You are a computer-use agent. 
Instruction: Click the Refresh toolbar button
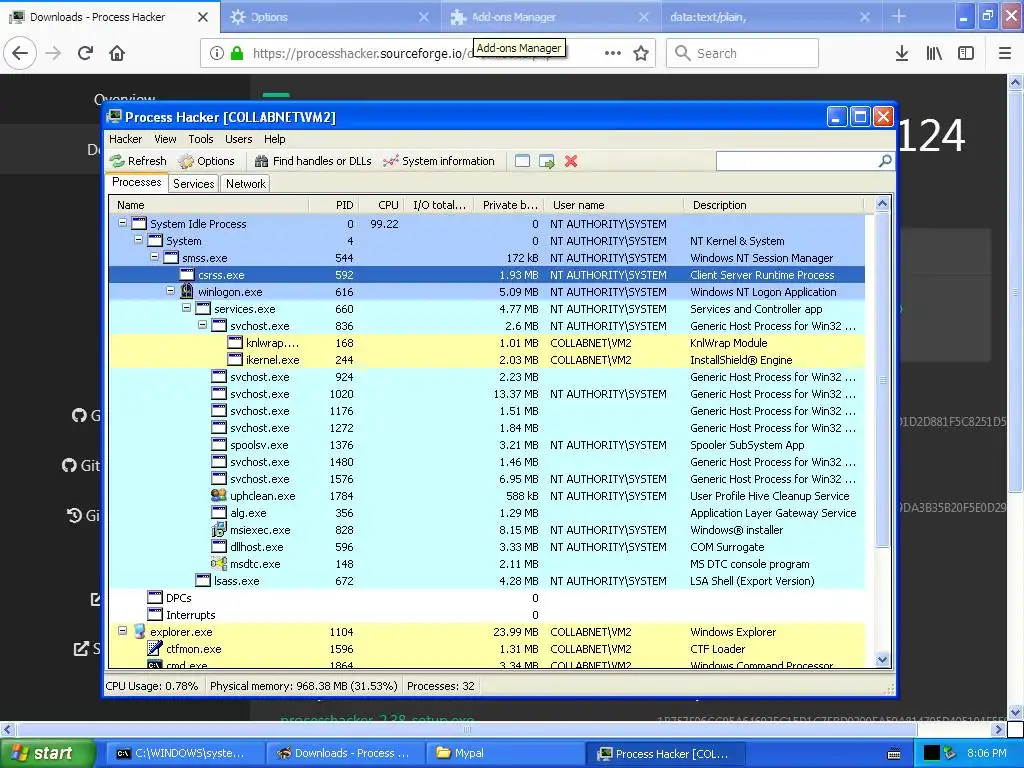(138, 161)
